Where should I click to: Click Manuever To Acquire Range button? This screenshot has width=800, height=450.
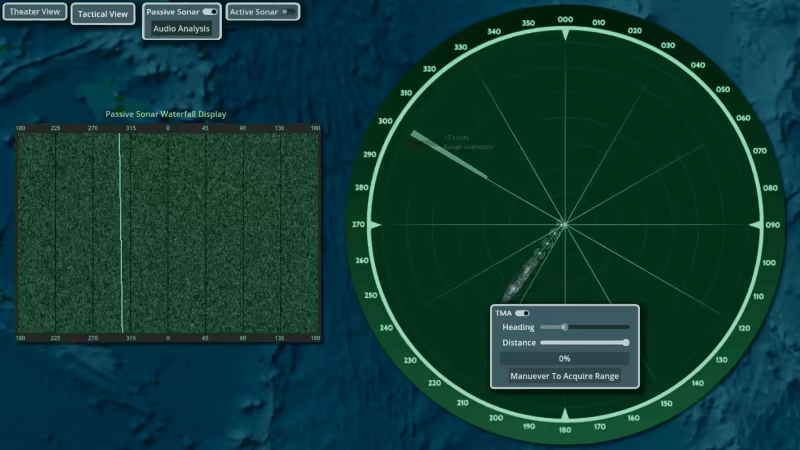(564, 376)
